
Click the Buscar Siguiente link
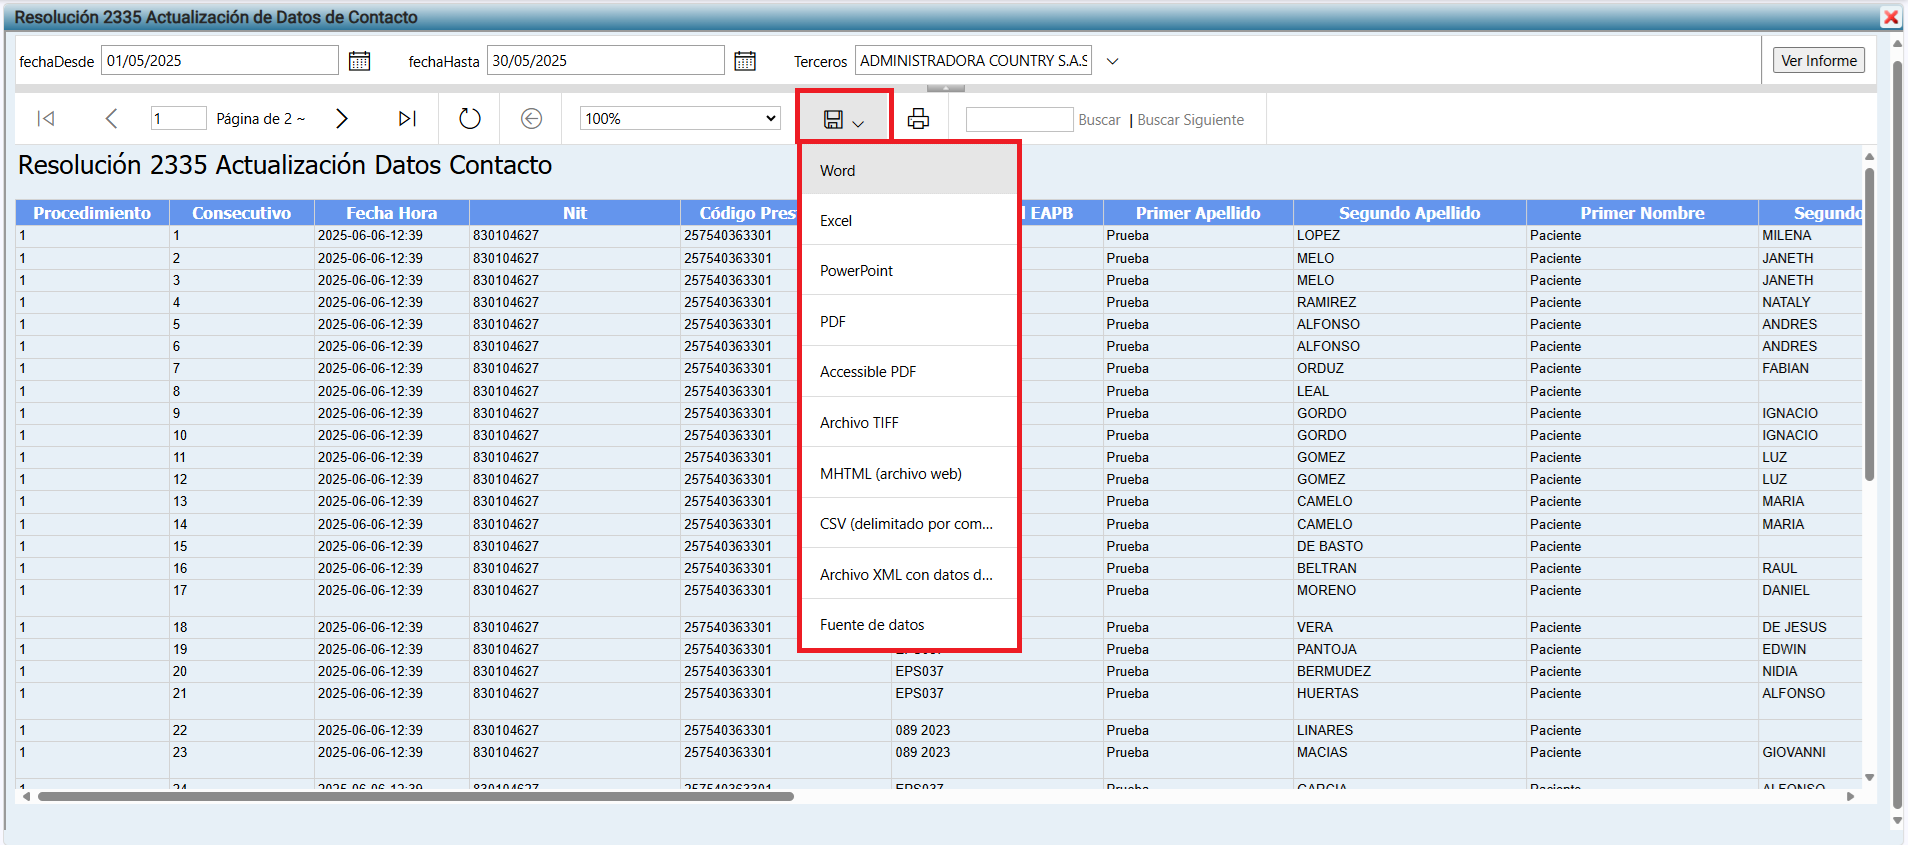[1190, 120]
